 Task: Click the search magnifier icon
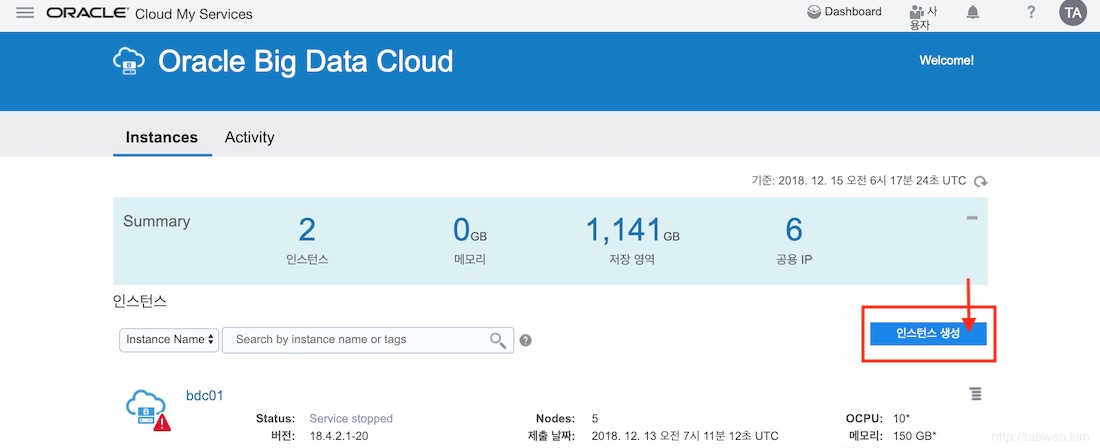point(497,340)
